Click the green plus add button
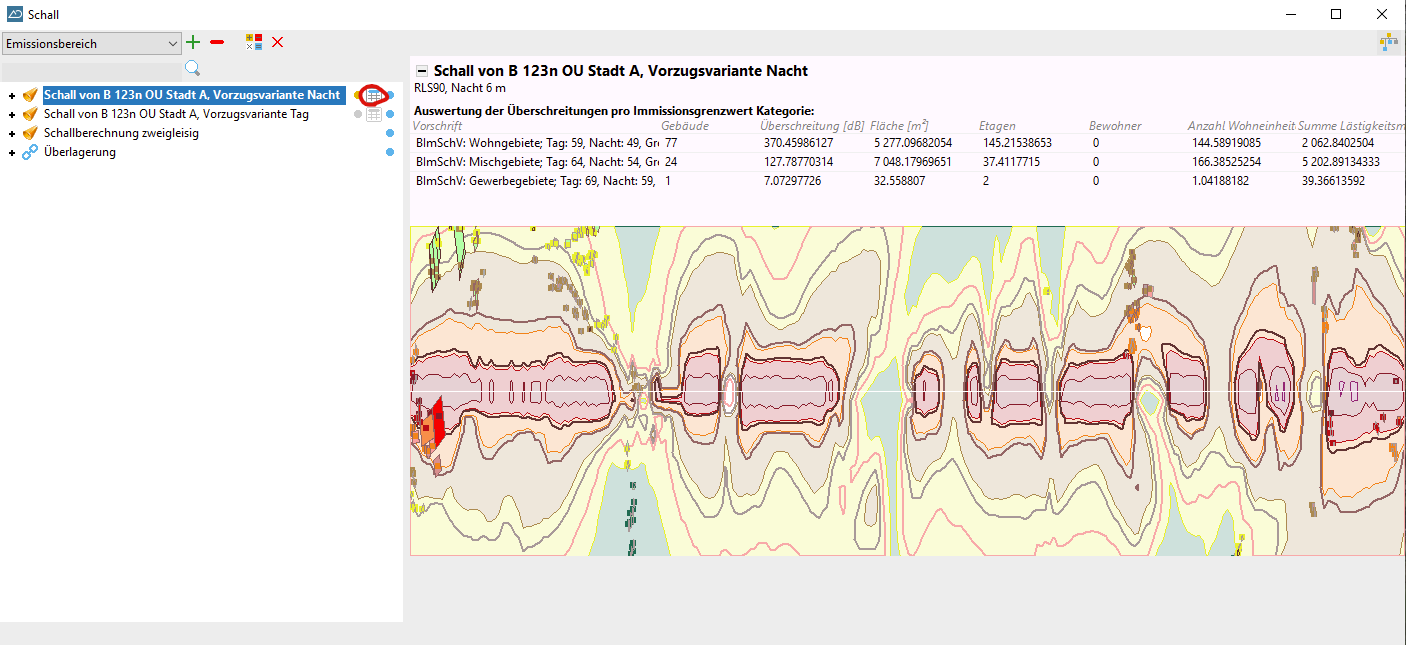 (x=193, y=42)
